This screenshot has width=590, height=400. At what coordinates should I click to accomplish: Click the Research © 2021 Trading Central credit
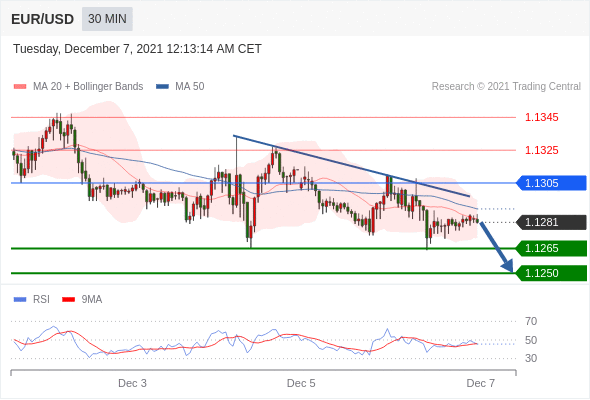[x=506, y=87]
